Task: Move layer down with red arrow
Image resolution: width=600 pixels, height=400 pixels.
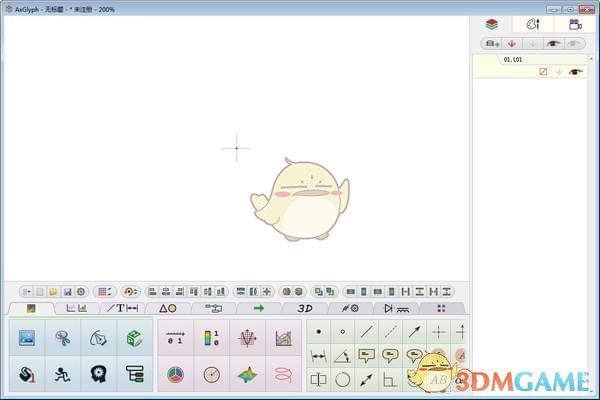Action: coord(512,44)
